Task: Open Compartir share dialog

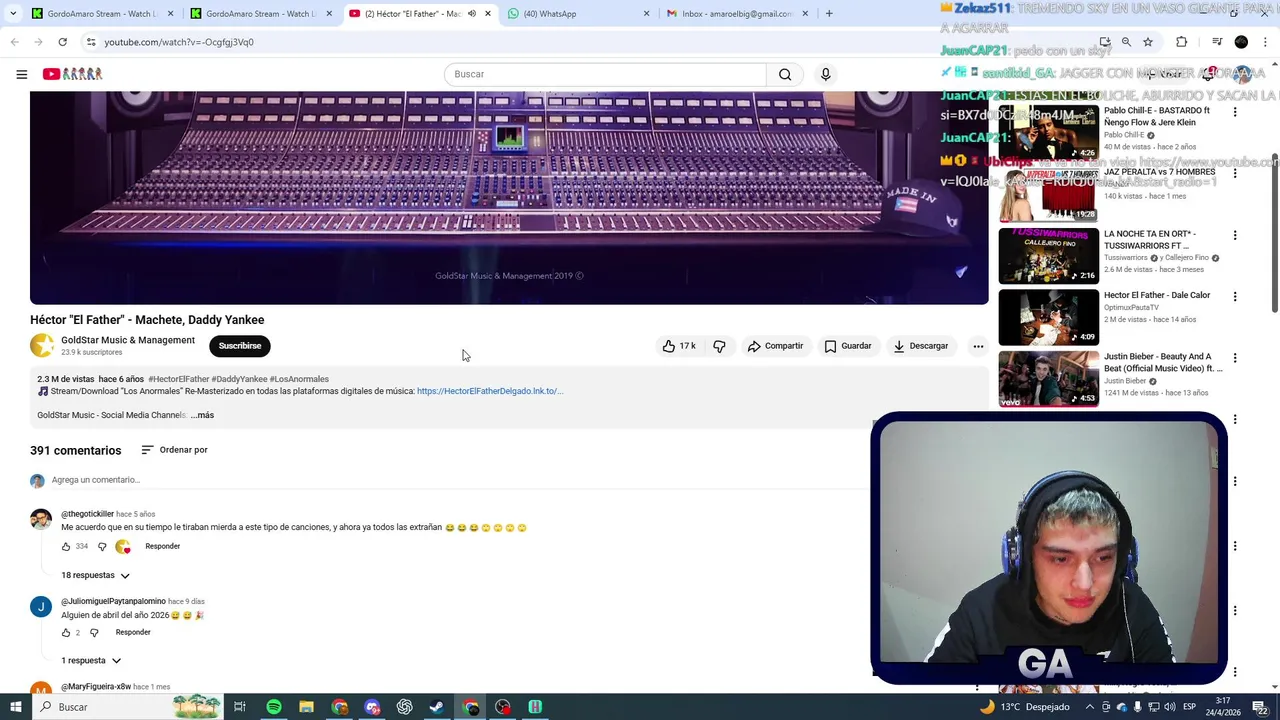Action: coord(775,346)
